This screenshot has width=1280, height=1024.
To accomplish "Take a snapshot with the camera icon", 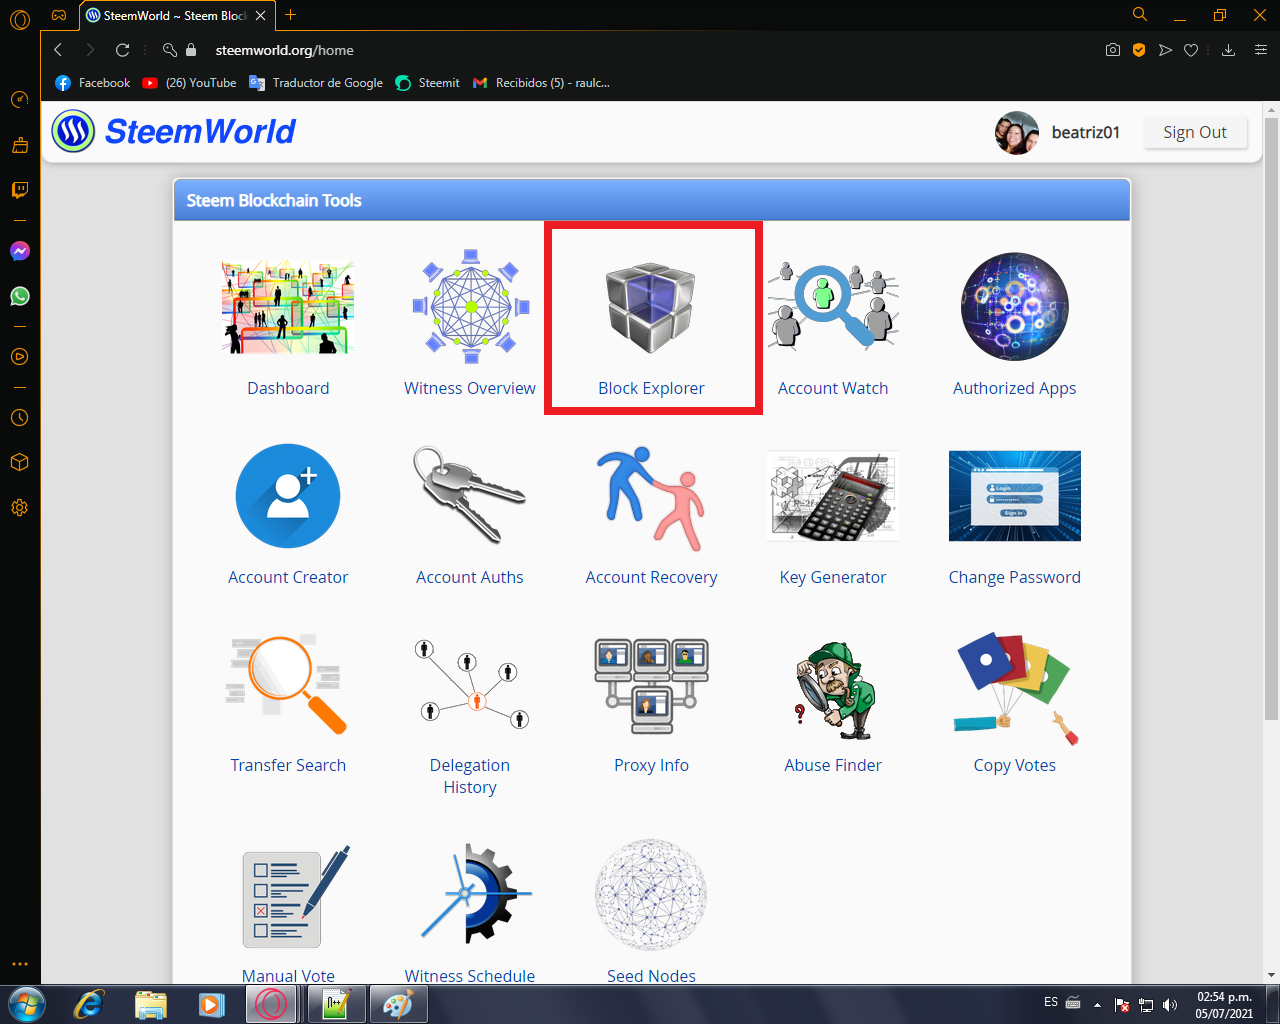I will [x=1112, y=50].
